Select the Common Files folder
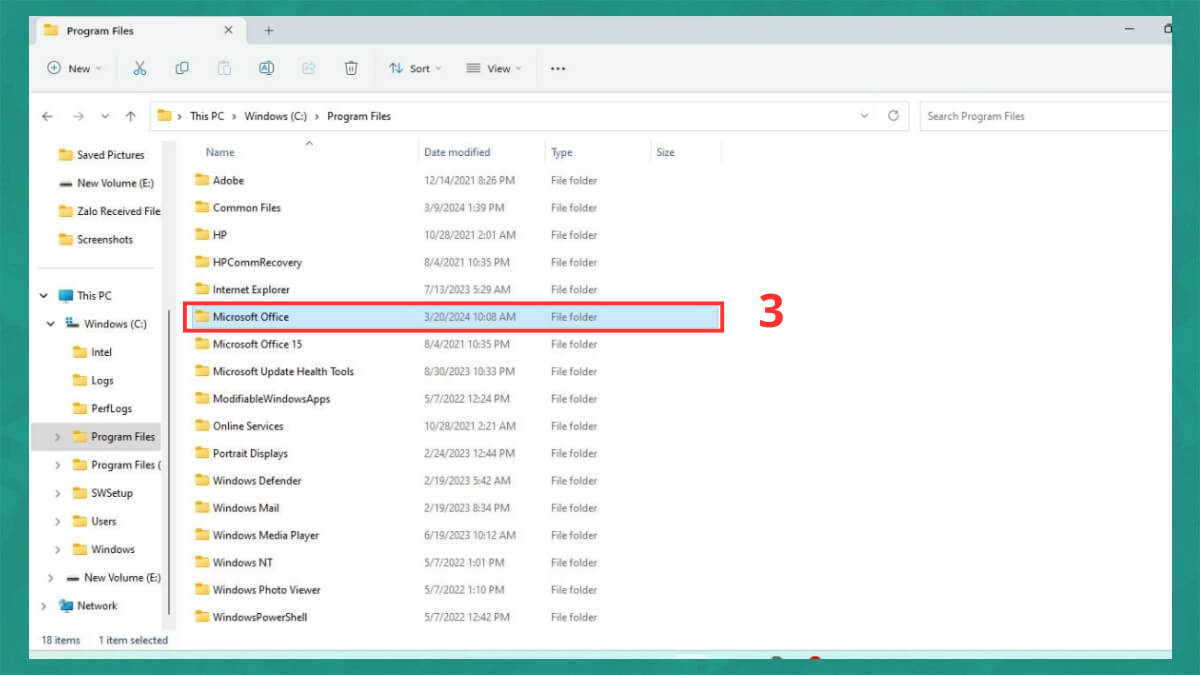This screenshot has width=1200, height=675. coord(247,208)
